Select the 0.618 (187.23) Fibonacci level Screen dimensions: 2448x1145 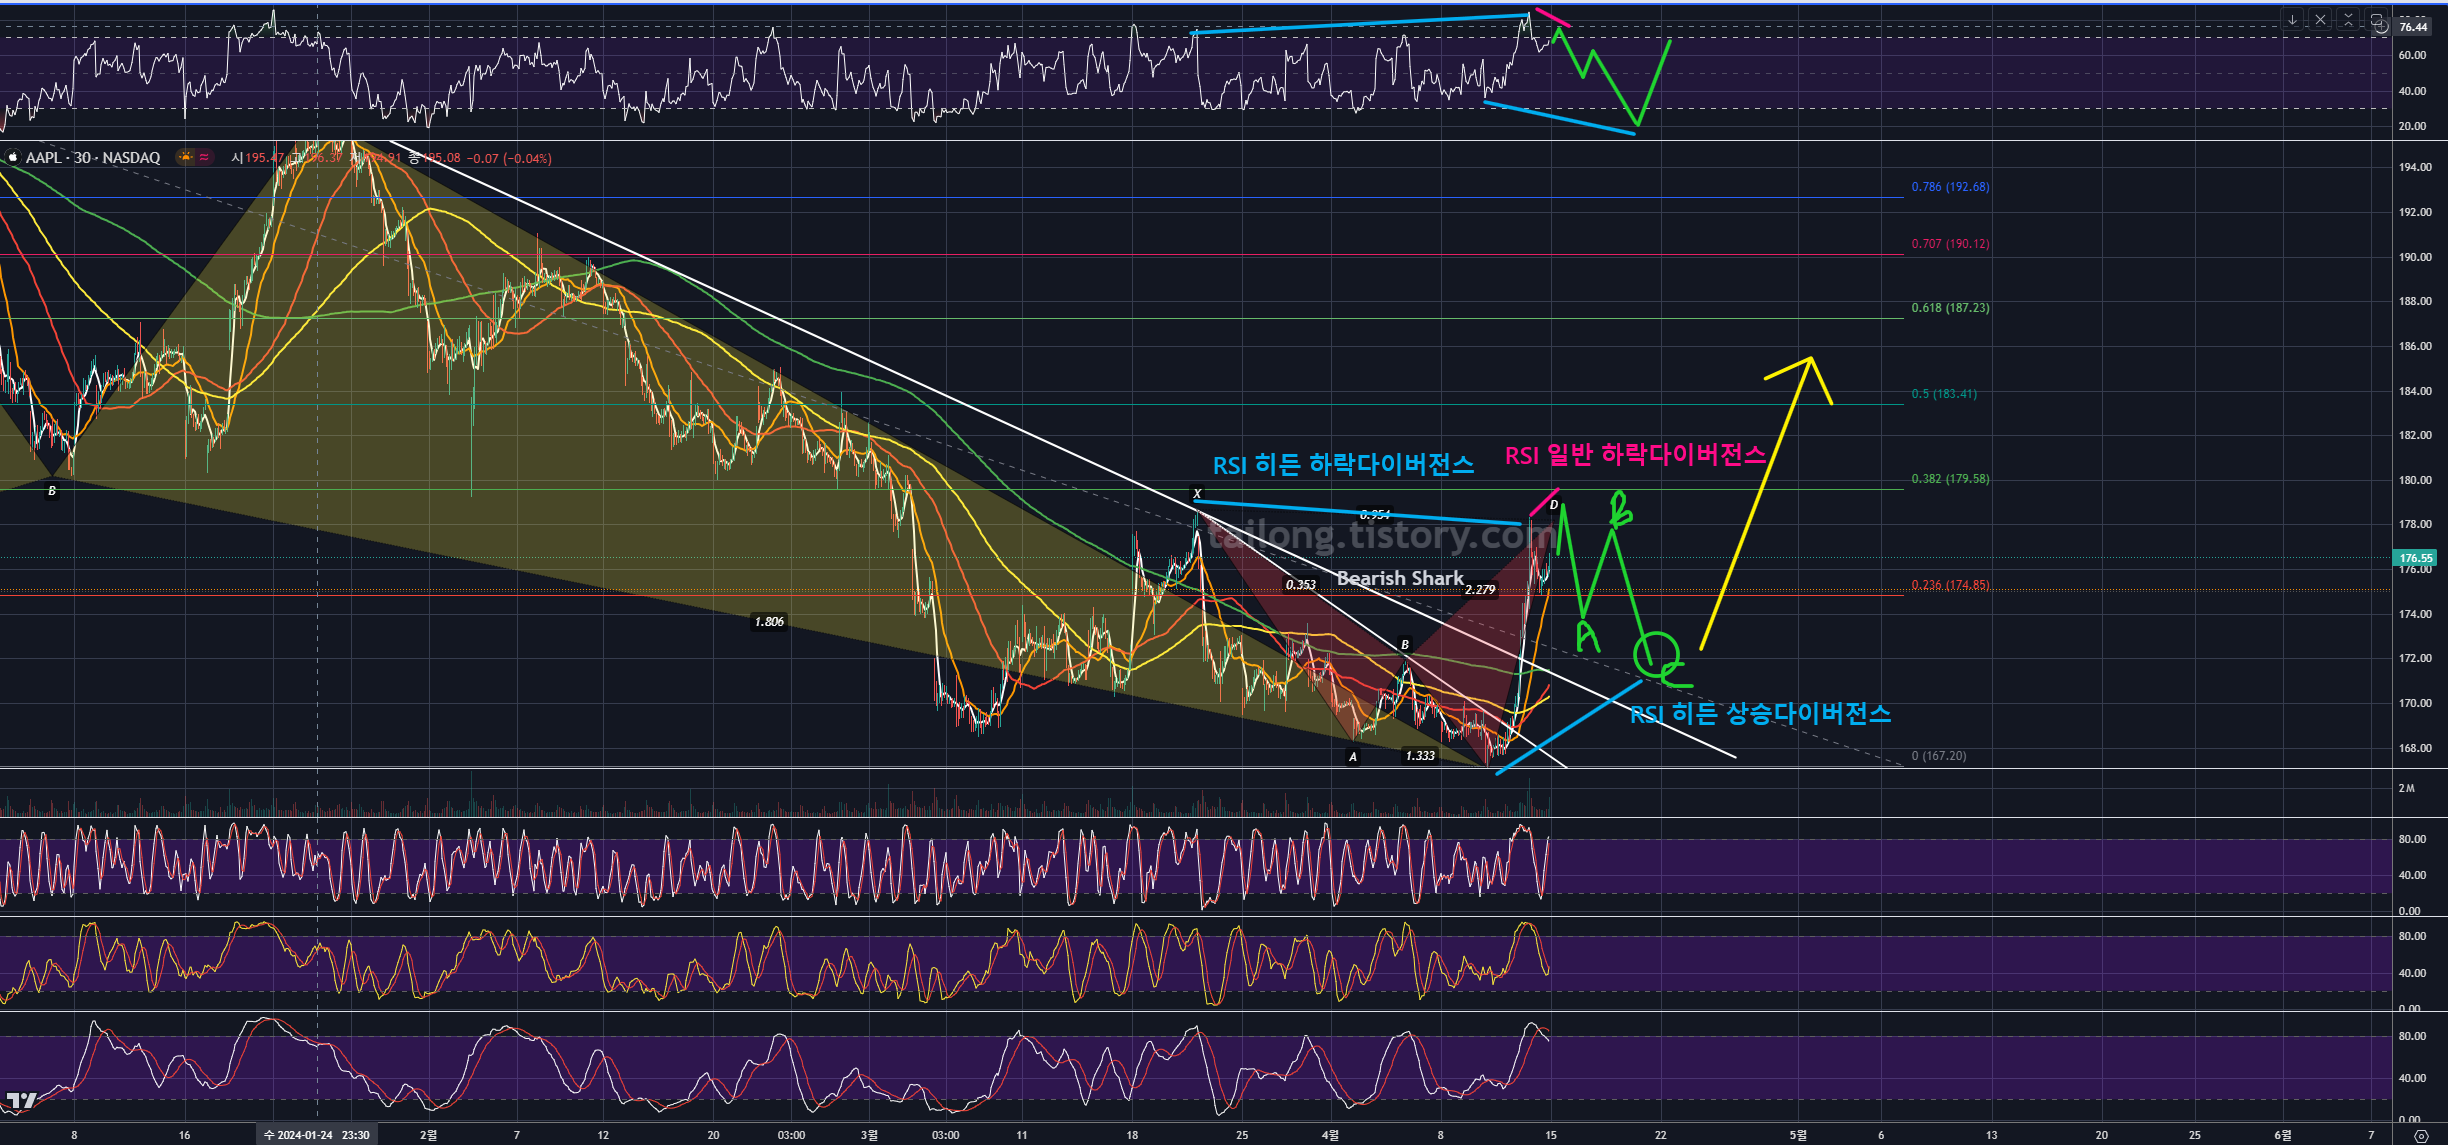tap(1950, 308)
